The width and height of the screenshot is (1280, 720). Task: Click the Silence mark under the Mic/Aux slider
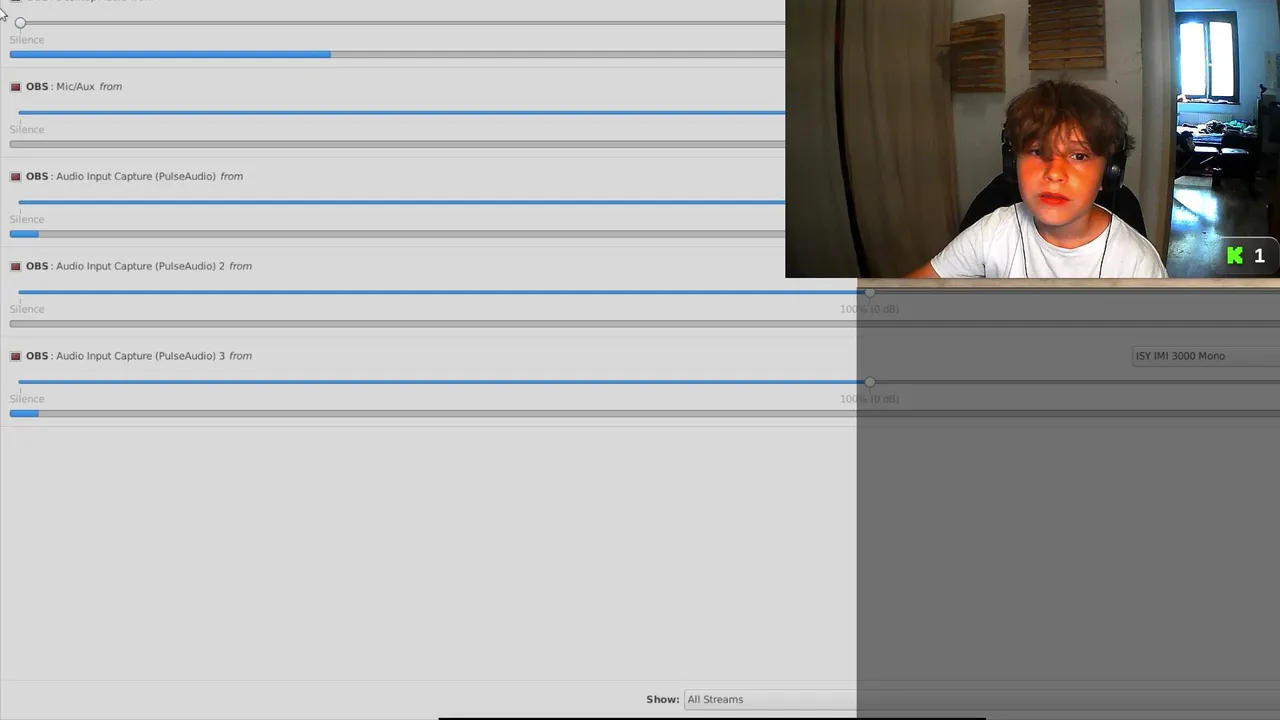pyautogui.click(x=27, y=130)
